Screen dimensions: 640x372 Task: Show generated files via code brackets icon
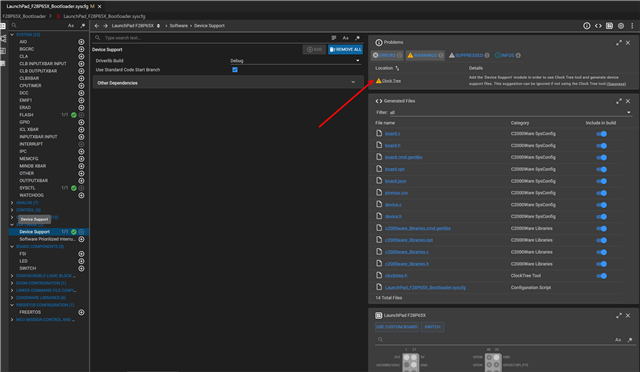(x=598, y=26)
